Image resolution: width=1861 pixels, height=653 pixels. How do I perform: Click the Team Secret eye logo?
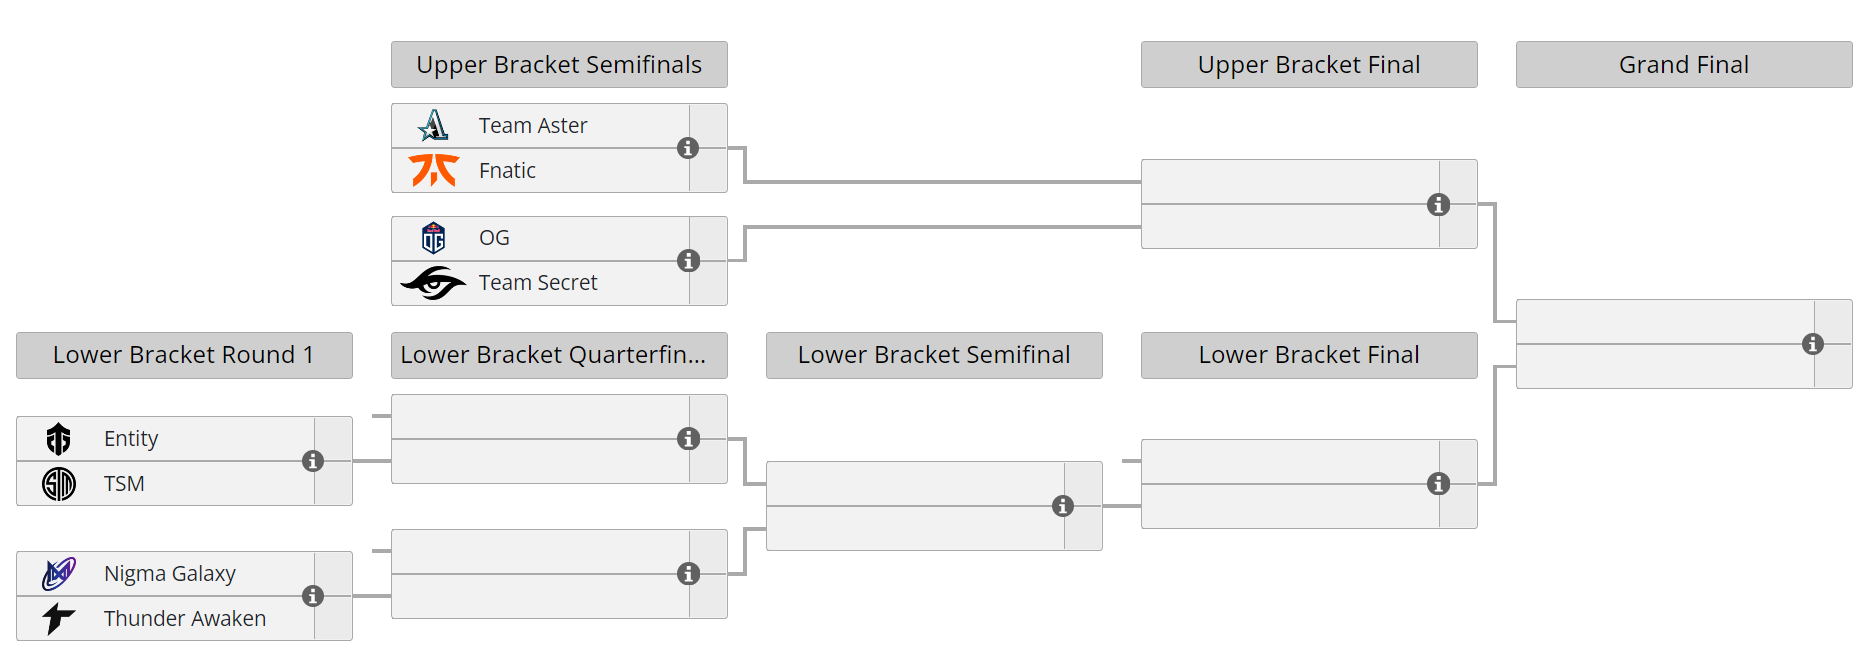433,283
